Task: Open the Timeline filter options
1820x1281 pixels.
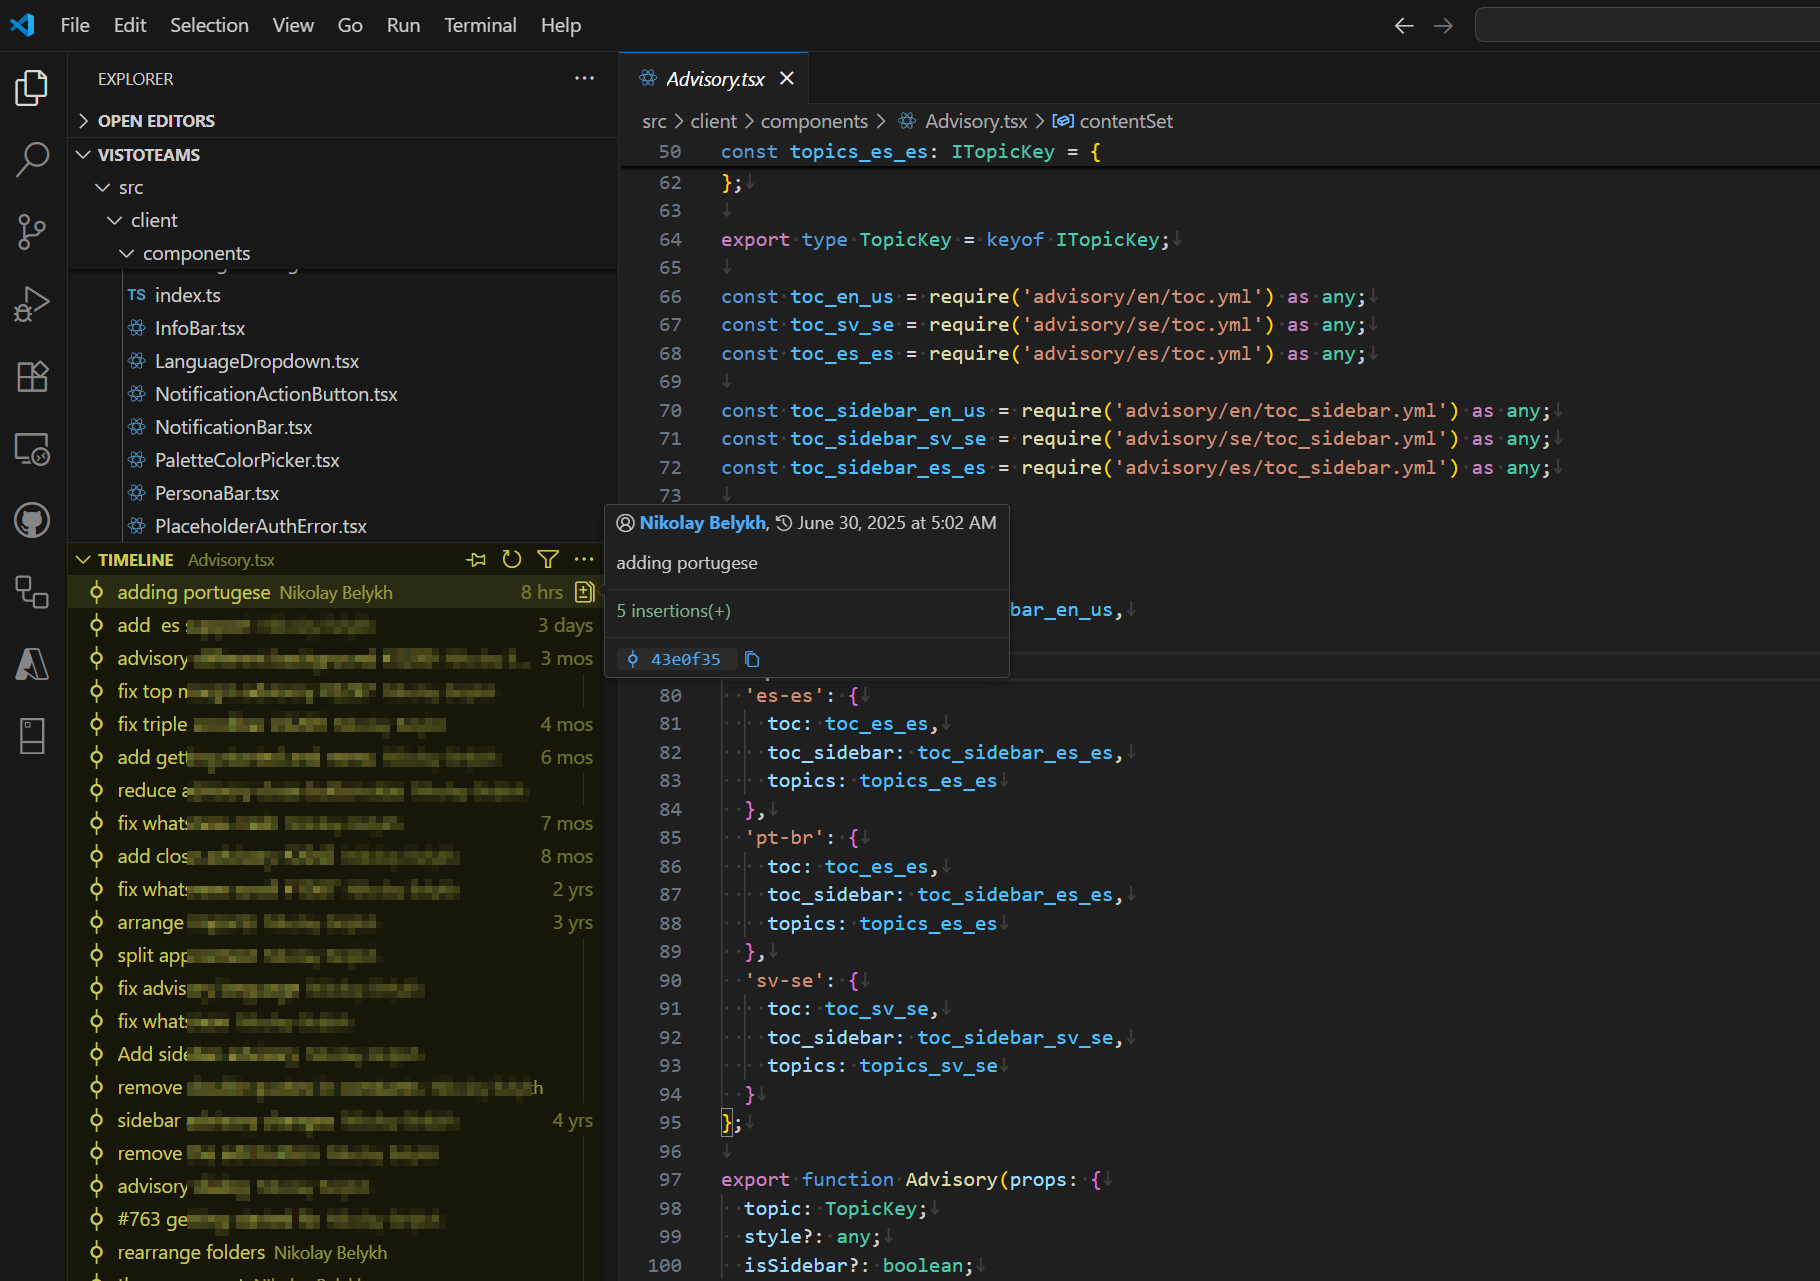Action: click(x=548, y=560)
